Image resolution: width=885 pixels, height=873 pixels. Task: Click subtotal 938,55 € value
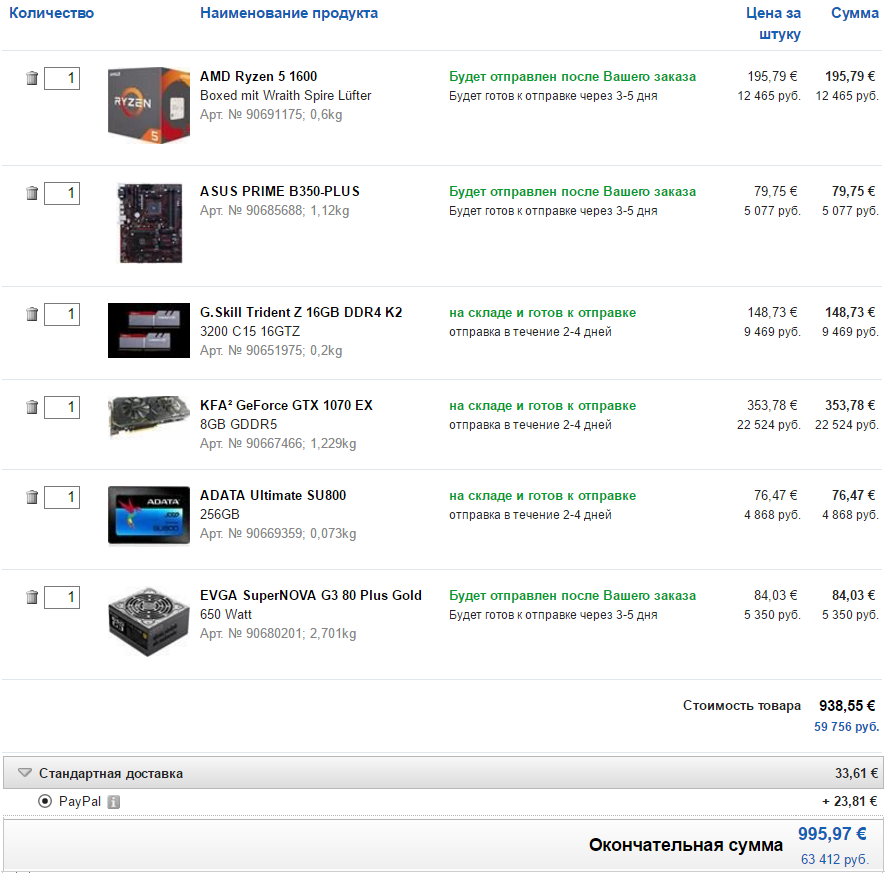(x=847, y=705)
